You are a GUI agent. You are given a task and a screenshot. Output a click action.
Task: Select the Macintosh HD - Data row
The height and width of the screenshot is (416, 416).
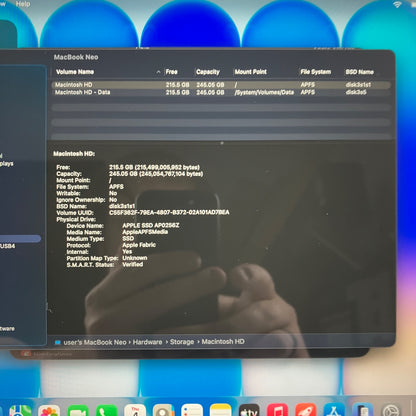tap(221, 92)
